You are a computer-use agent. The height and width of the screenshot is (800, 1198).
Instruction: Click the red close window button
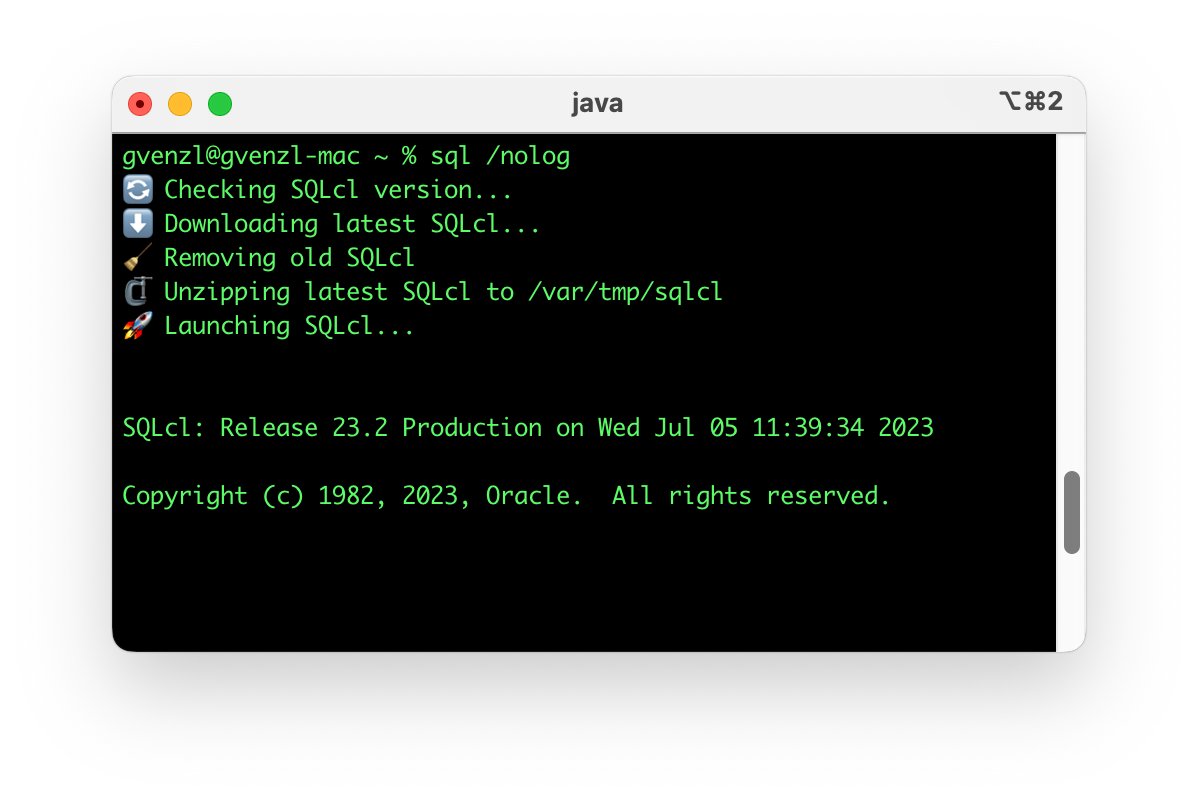tap(140, 104)
